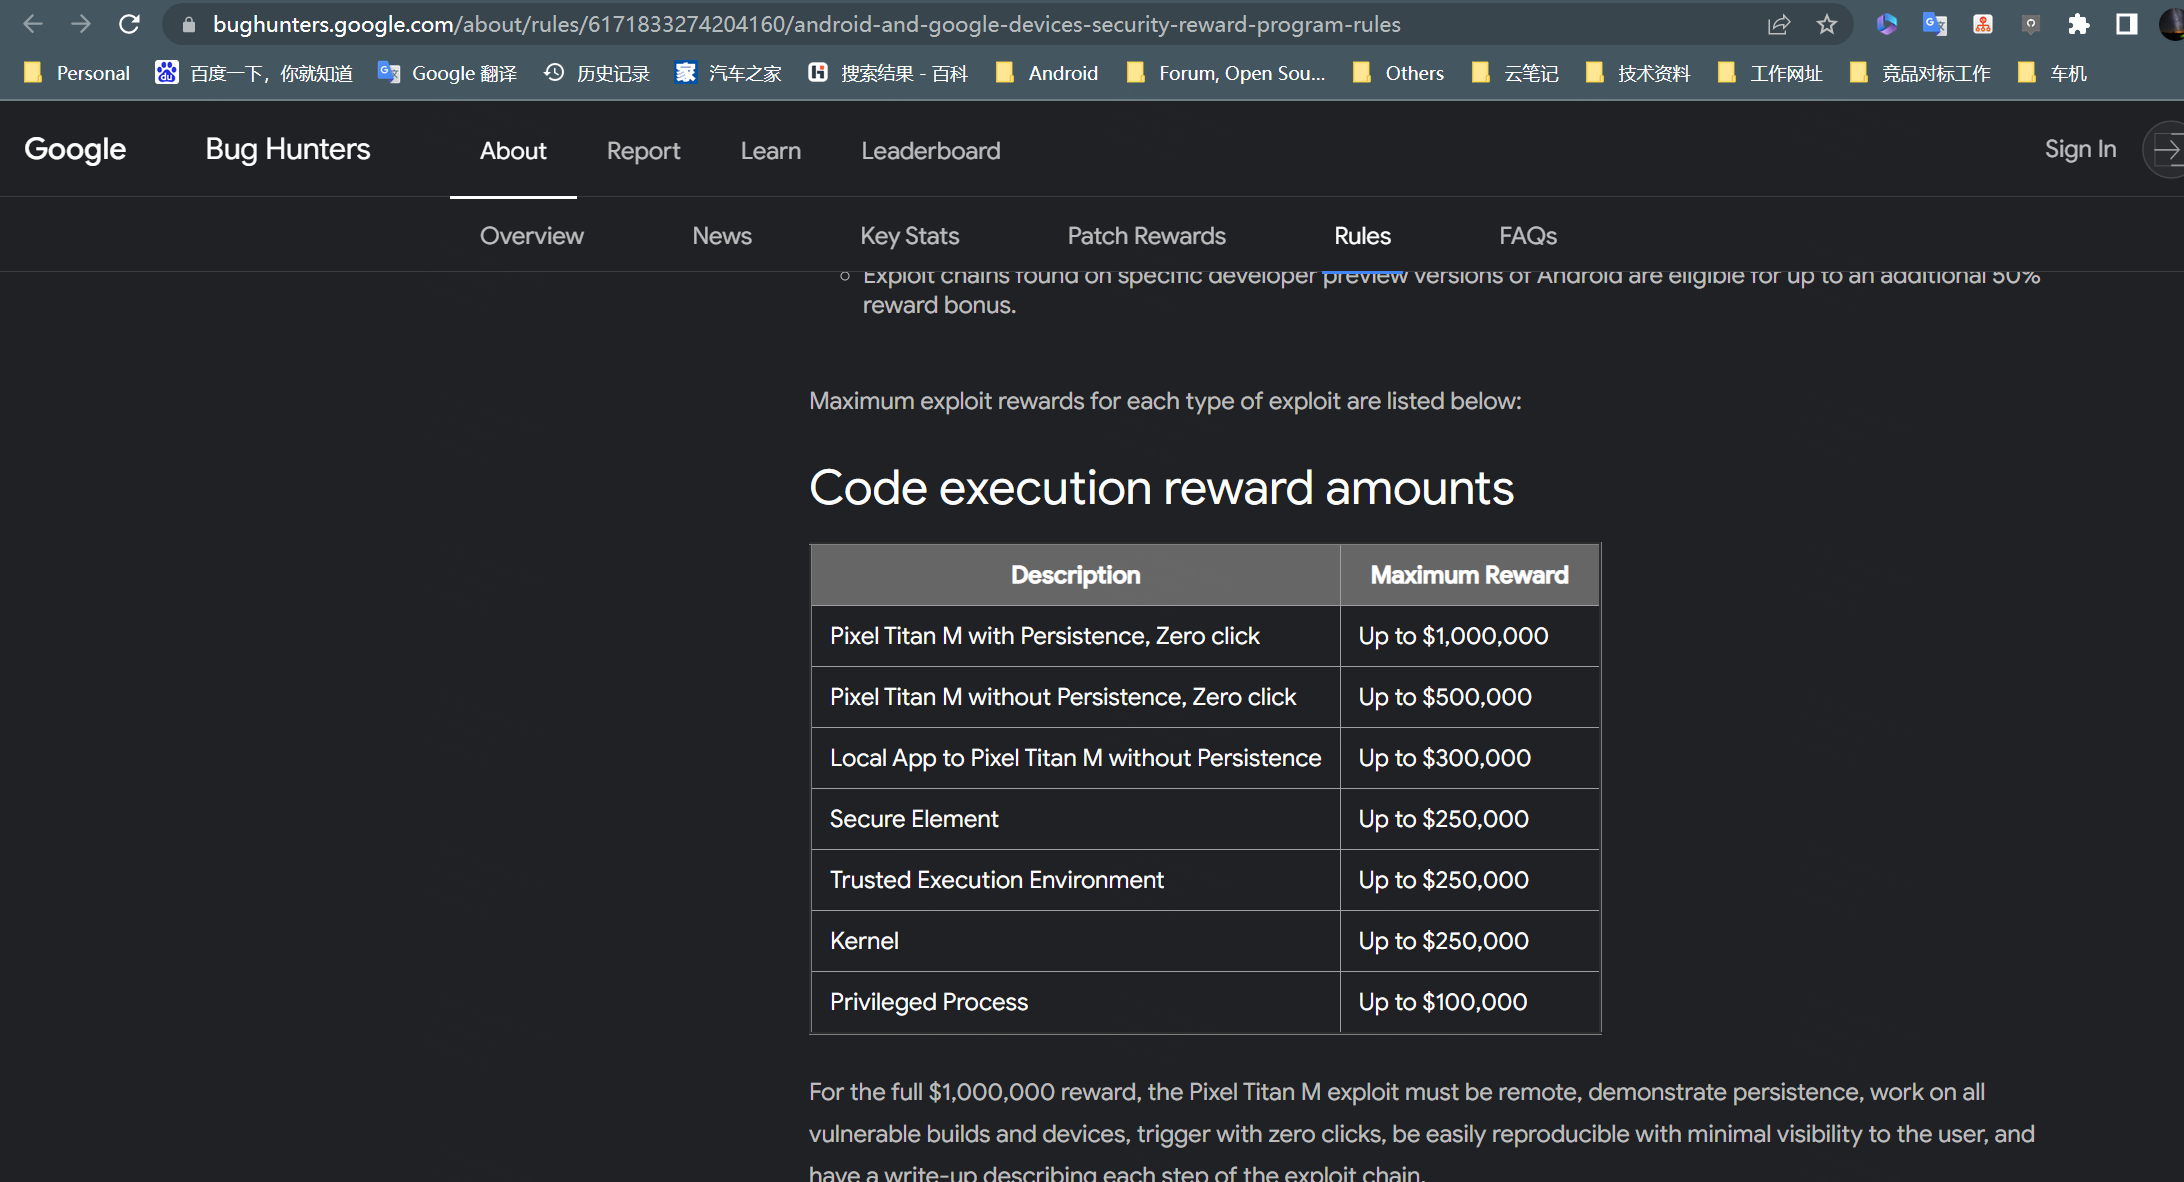
Task: Open the Microsoft 365 extension icon
Action: pos(1886,24)
